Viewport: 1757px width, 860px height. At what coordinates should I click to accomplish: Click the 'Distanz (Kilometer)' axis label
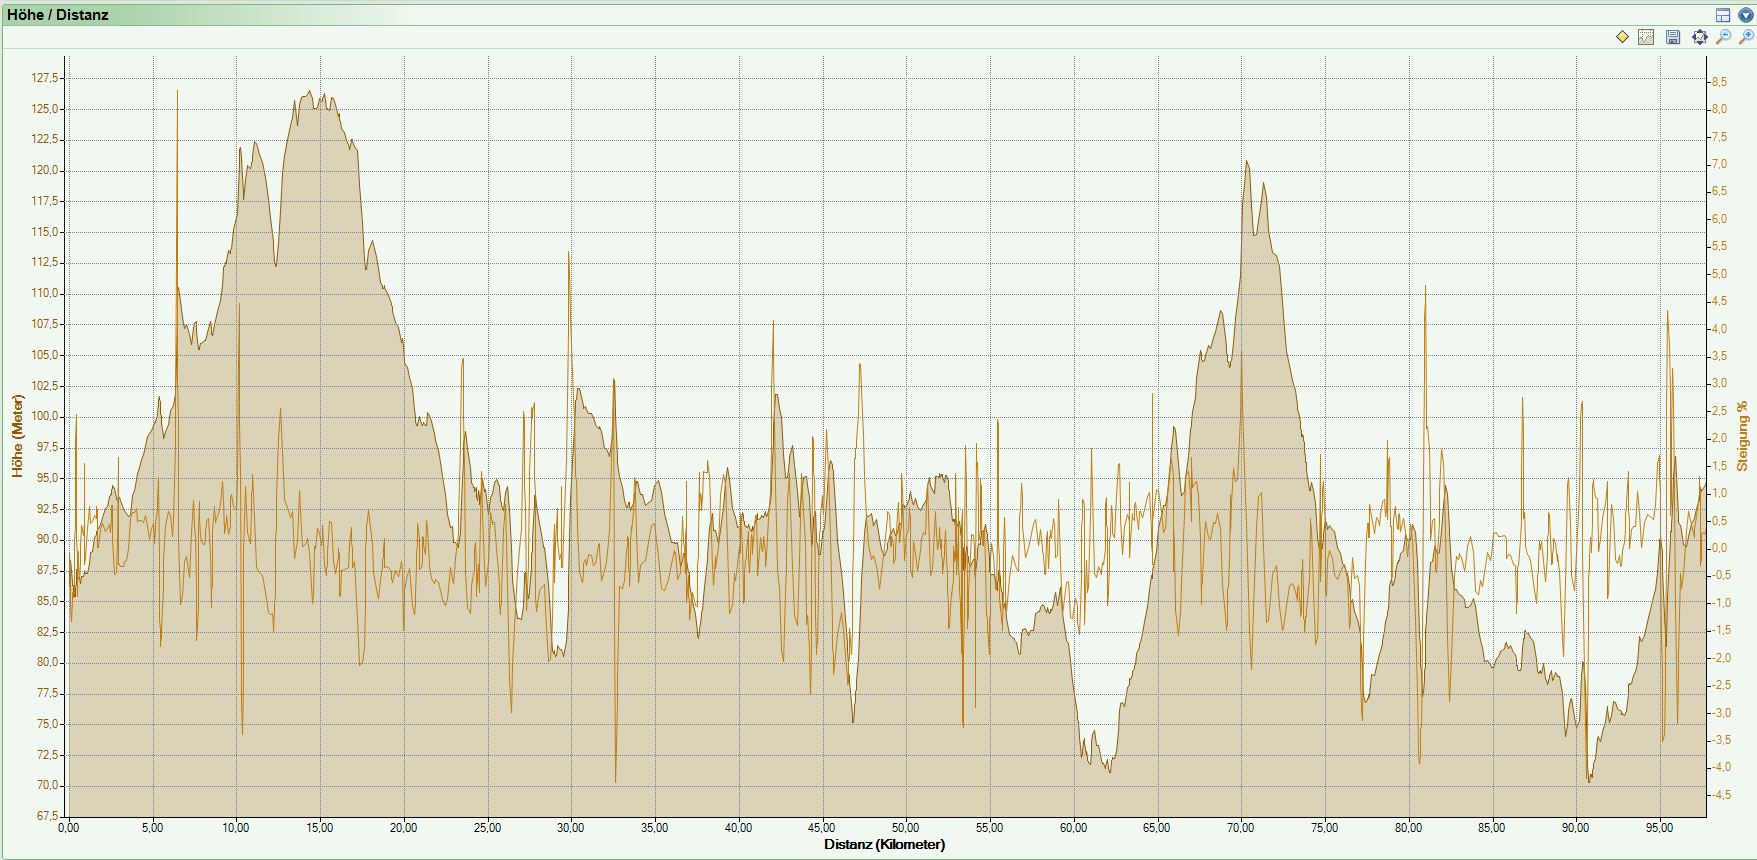[884, 844]
